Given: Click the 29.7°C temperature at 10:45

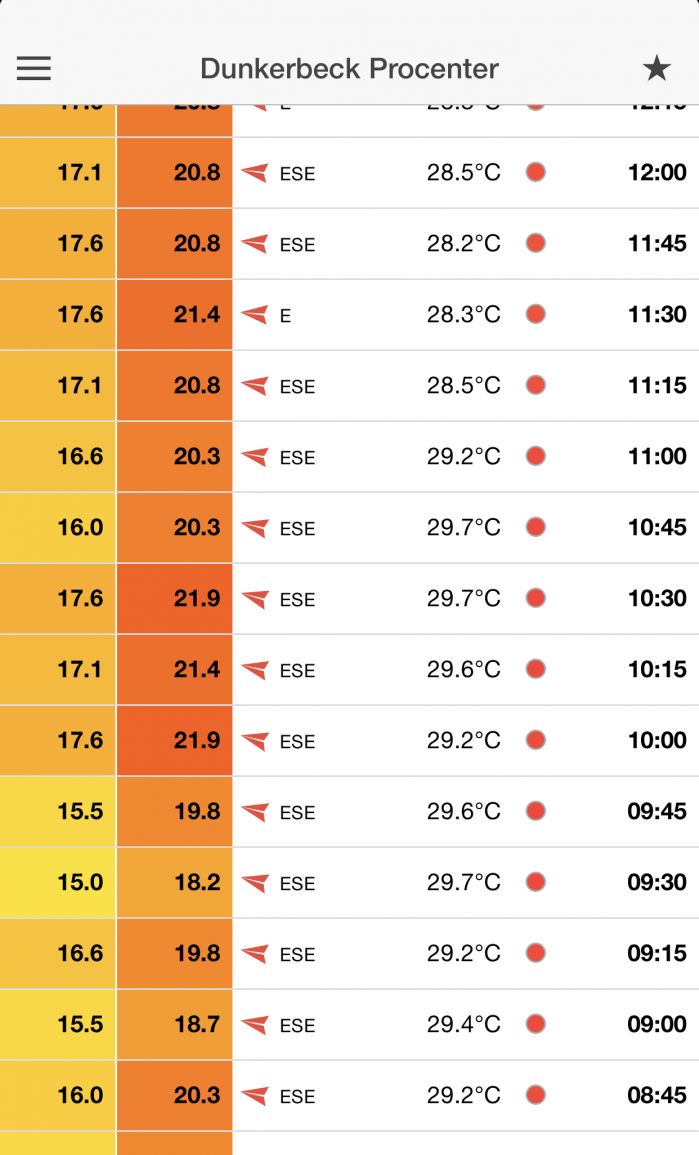Looking at the screenshot, I should click(463, 527).
